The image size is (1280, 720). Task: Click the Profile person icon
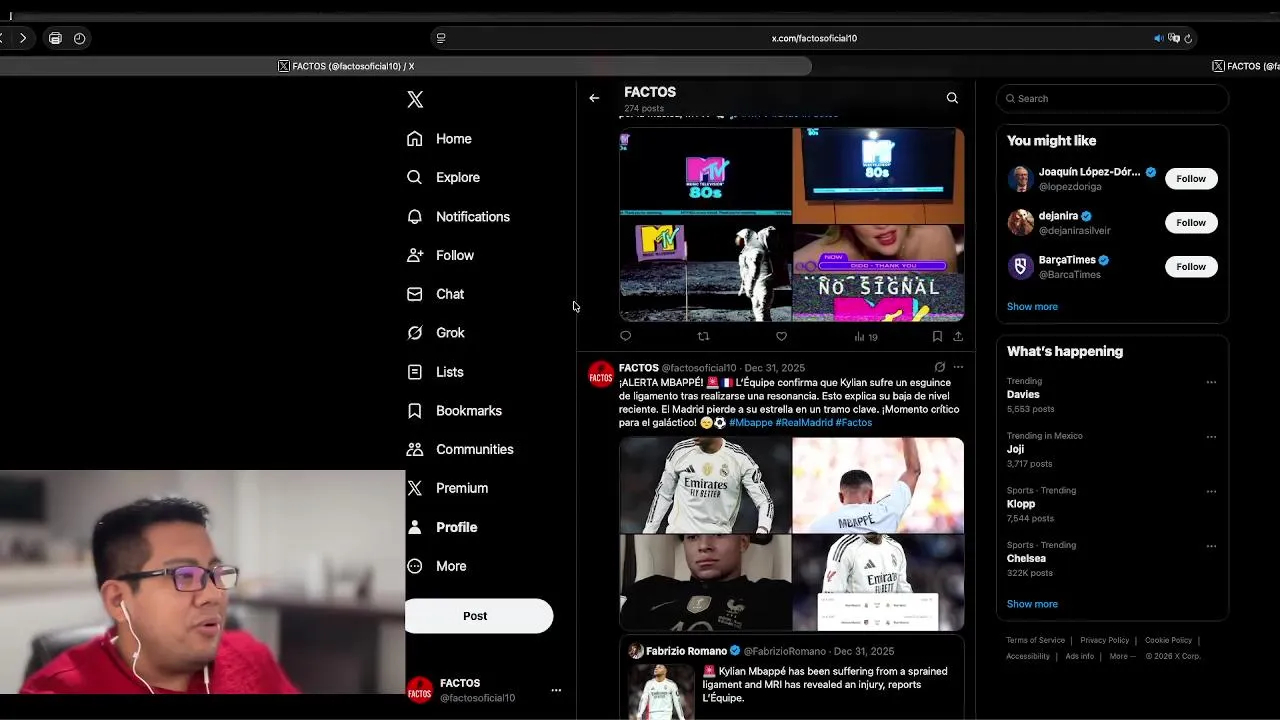[x=415, y=527]
